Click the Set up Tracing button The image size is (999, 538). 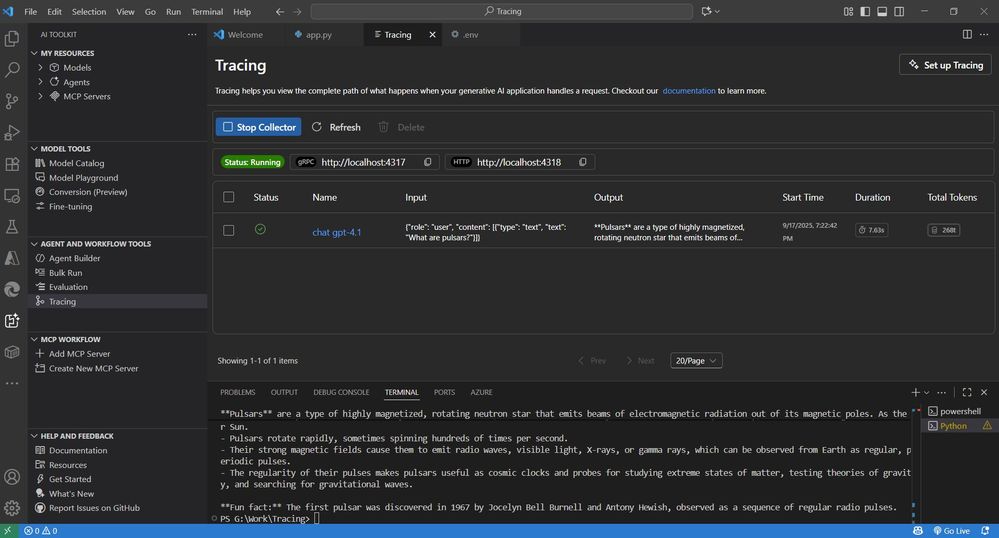pyautogui.click(x=945, y=65)
